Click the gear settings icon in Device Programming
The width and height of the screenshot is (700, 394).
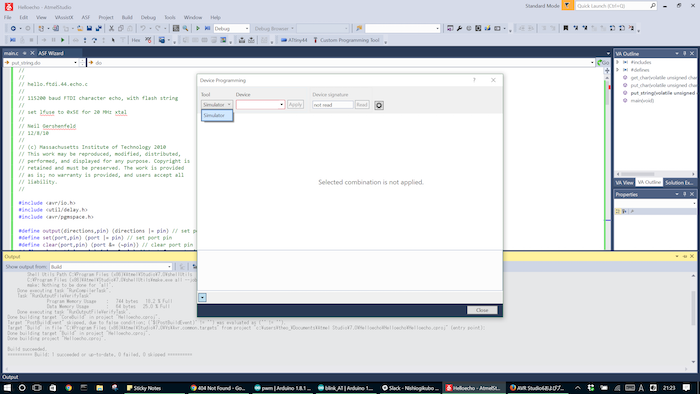(379, 105)
